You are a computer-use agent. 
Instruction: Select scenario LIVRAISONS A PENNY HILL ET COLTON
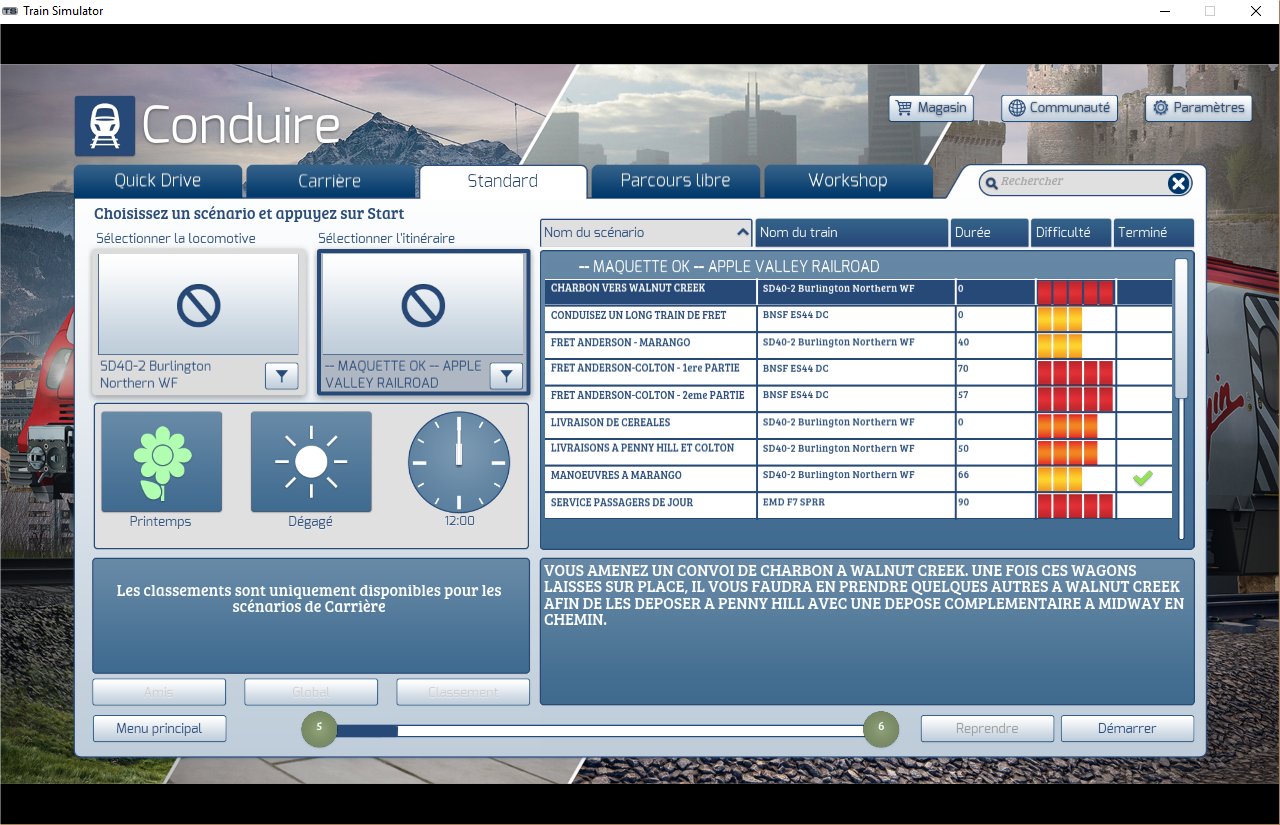coord(858,452)
